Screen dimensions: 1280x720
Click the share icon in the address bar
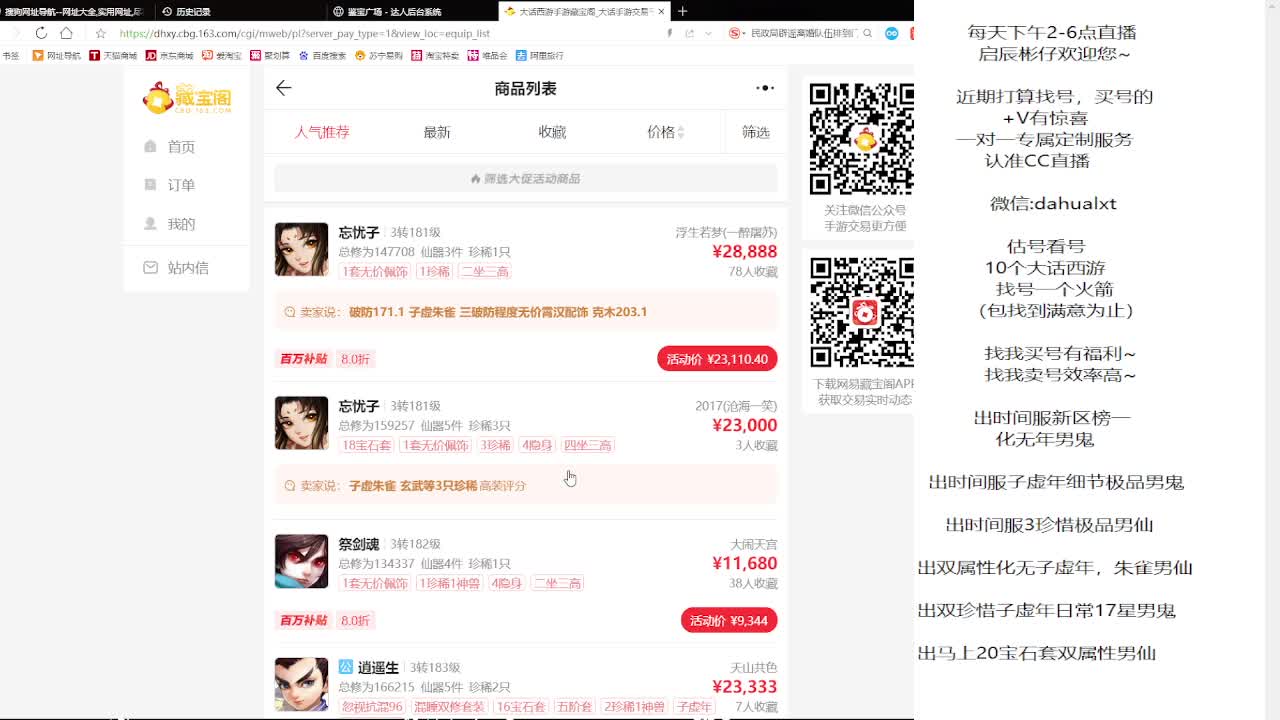pyautogui.click(x=689, y=33)
